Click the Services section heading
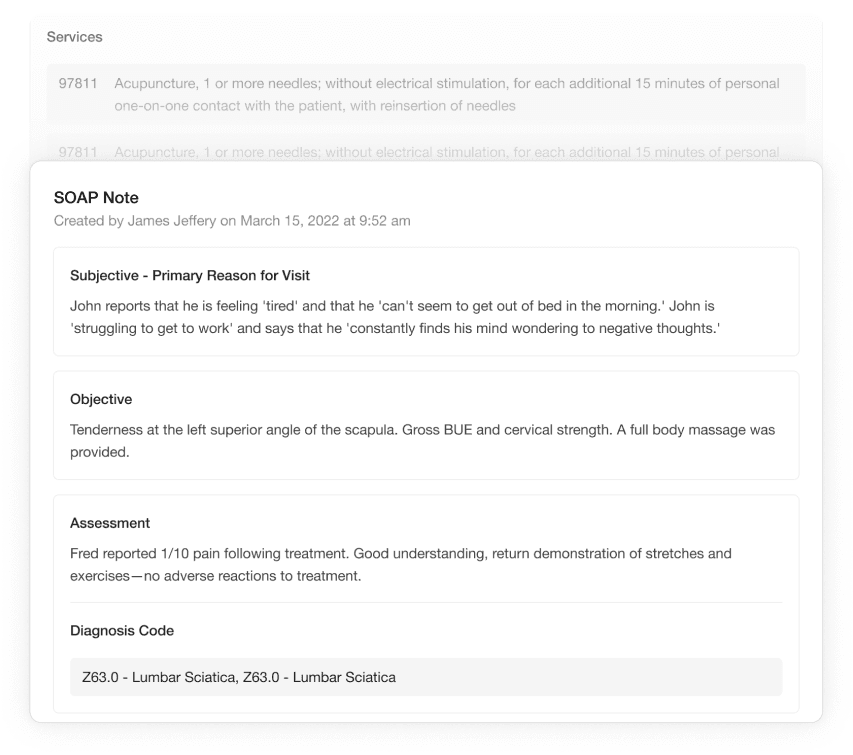This screenshot has width=853, height=755. tap(74, 37)
